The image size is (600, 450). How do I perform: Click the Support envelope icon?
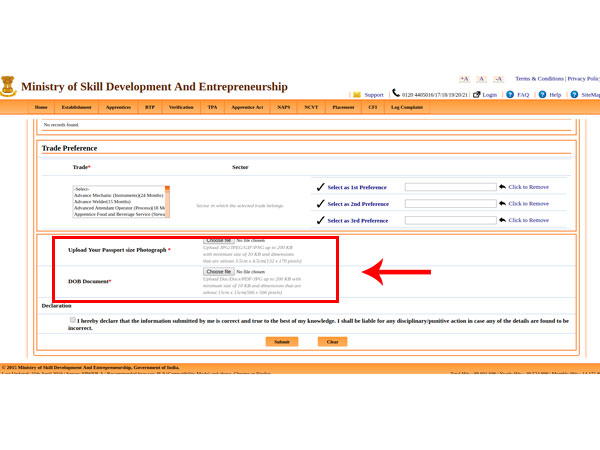pyautogui.click(x=357, y=95)
